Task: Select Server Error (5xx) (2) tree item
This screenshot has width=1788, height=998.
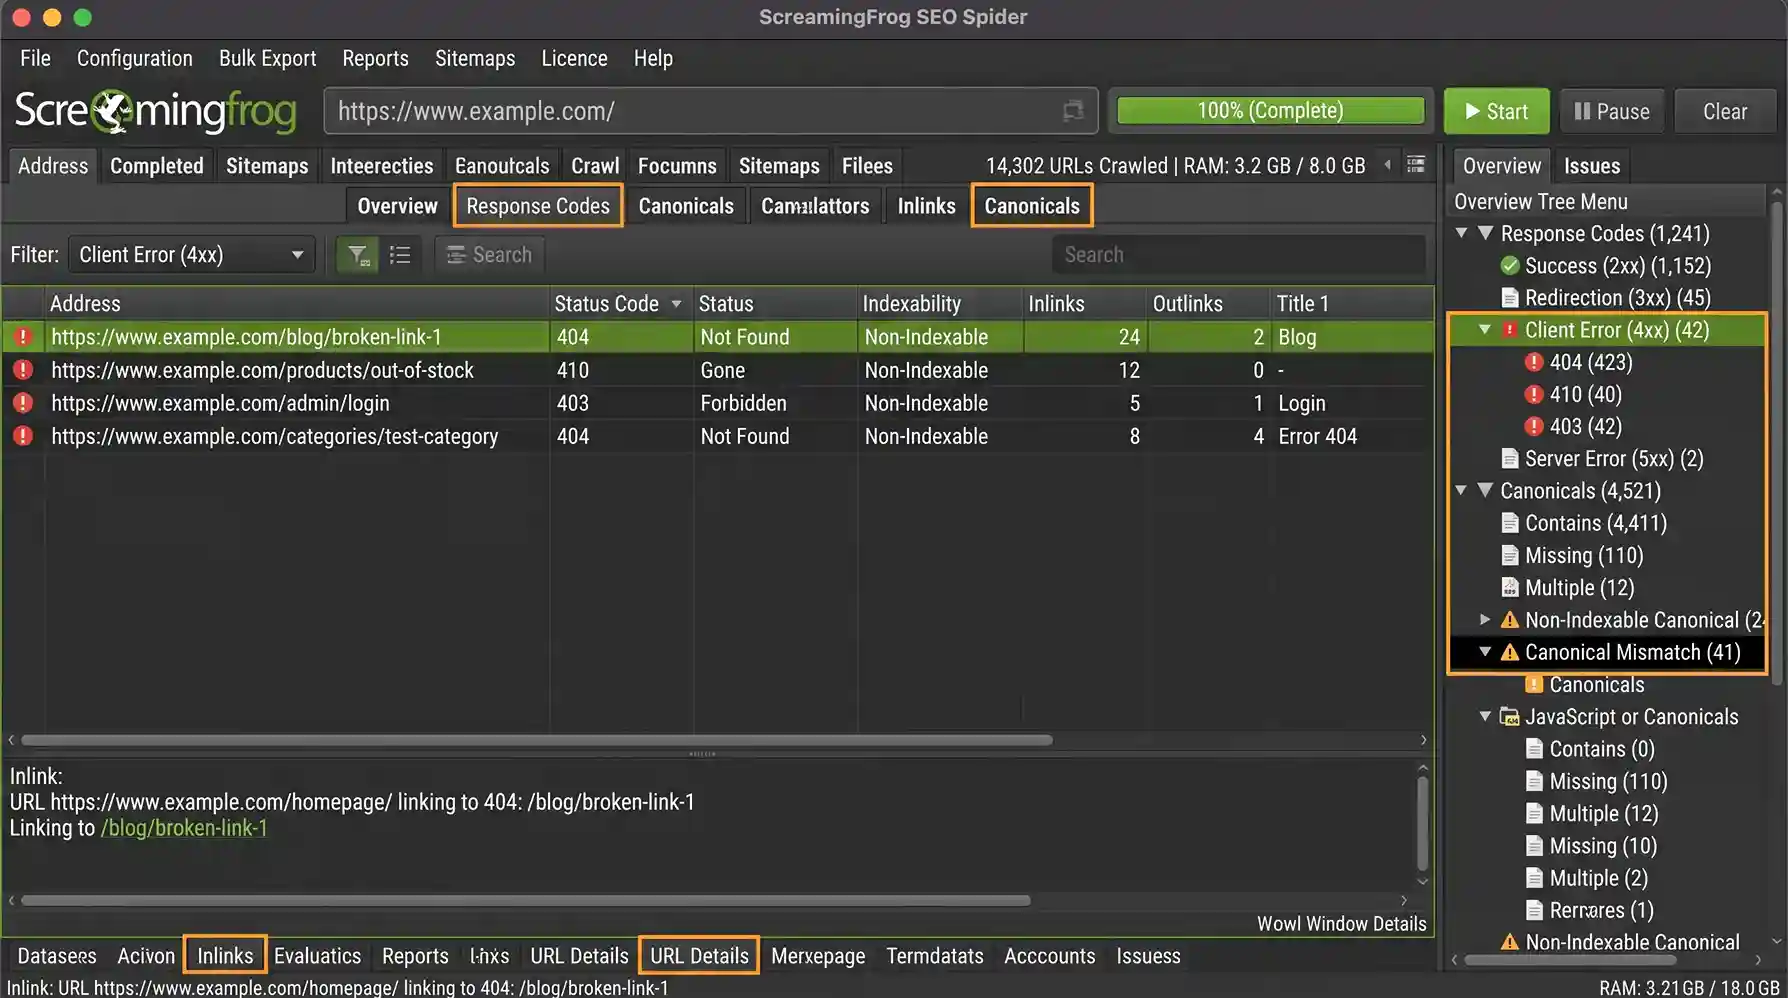Action: pyautogui.click(x=1614, y=459)
